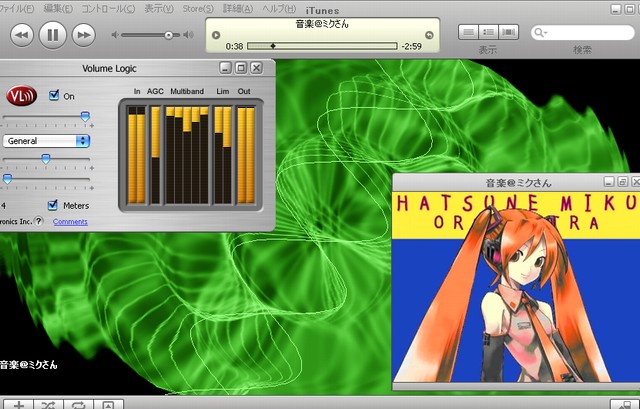Click the Hatsune Miku Orchestra artwork image
This screenshot has width=640, height=409.
coord(516,288)
